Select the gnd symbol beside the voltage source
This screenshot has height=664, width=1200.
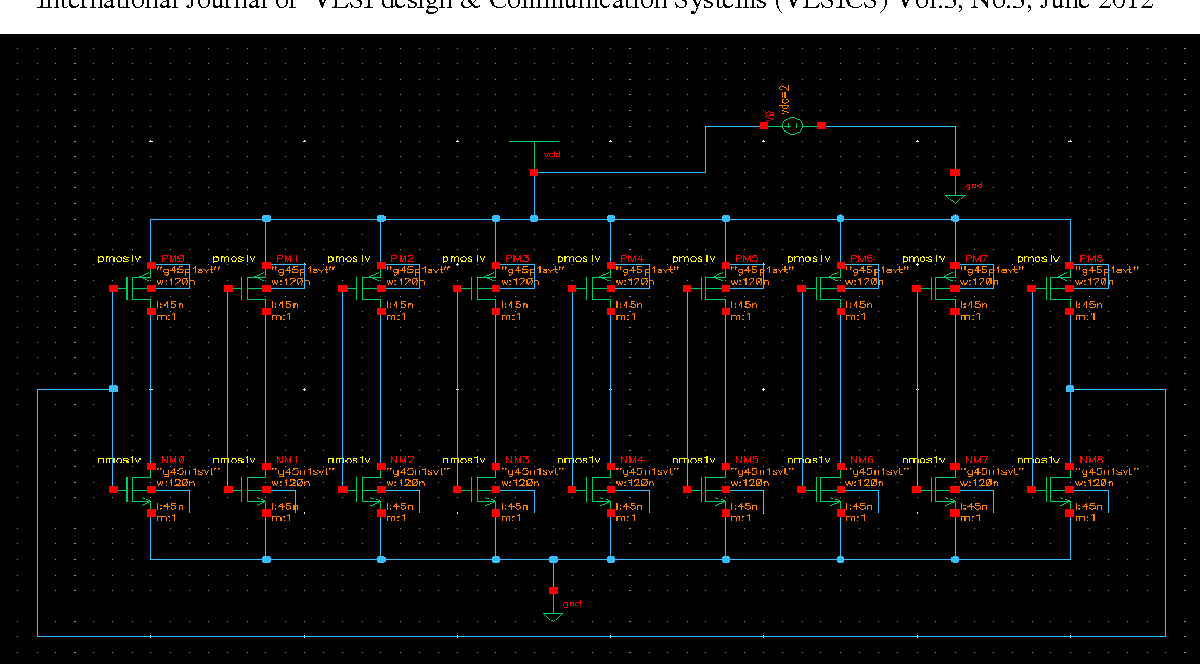click(955, 198)
